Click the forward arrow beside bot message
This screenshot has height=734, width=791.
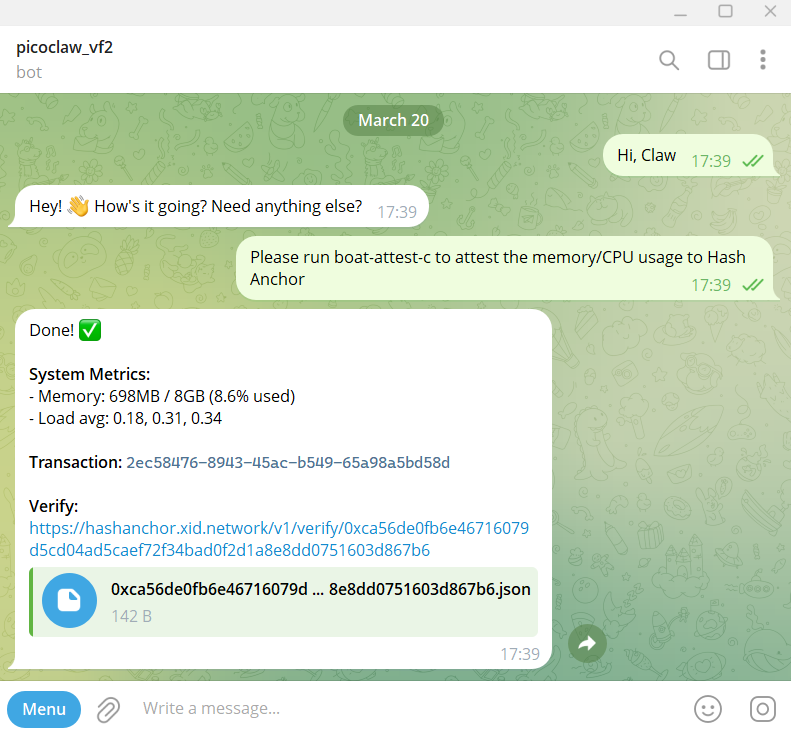tap(587, 643)
